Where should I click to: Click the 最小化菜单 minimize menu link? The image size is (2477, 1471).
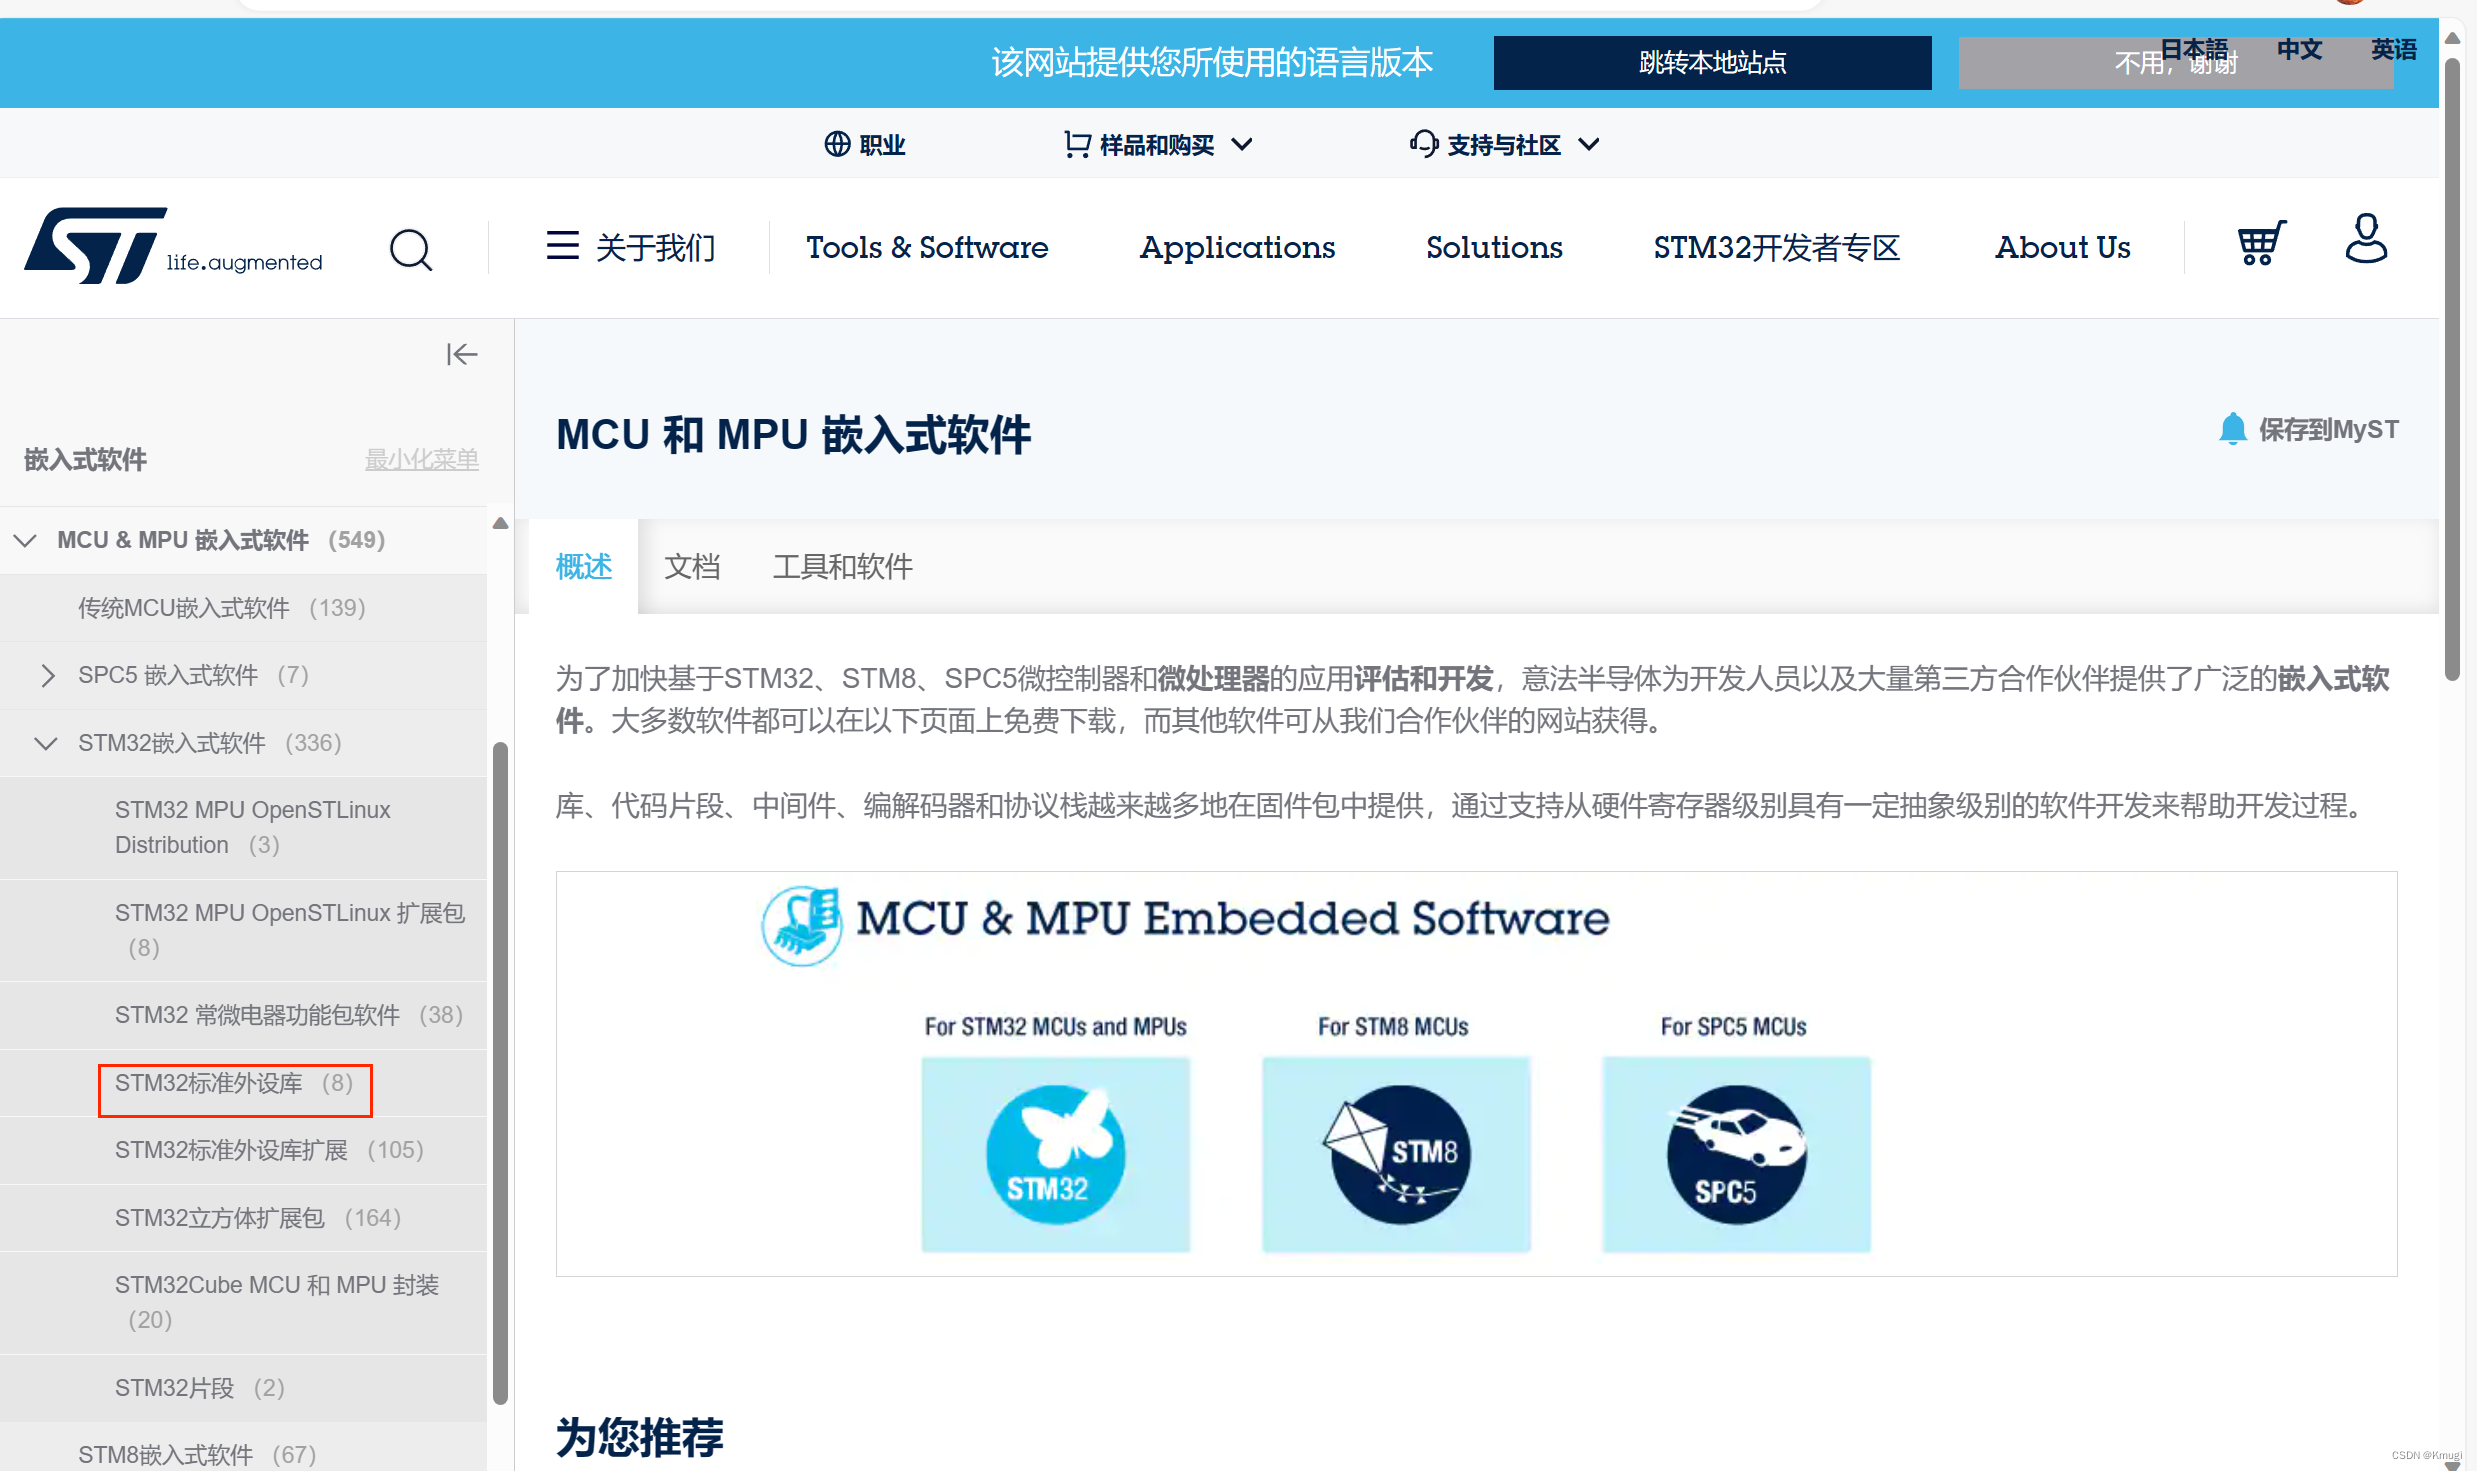pos(425,461)
